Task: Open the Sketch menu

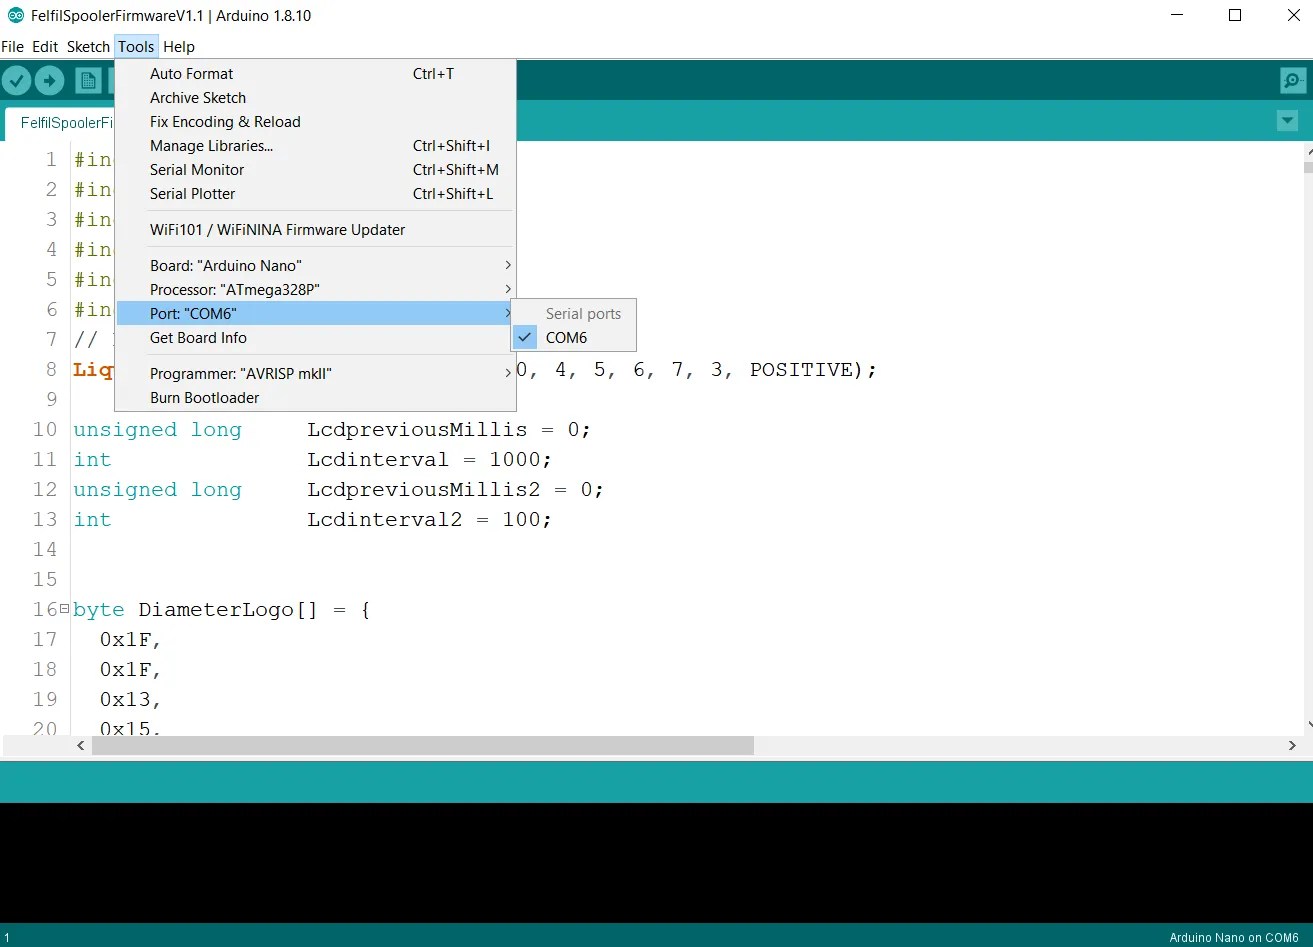Action: (x=88, y=47)
